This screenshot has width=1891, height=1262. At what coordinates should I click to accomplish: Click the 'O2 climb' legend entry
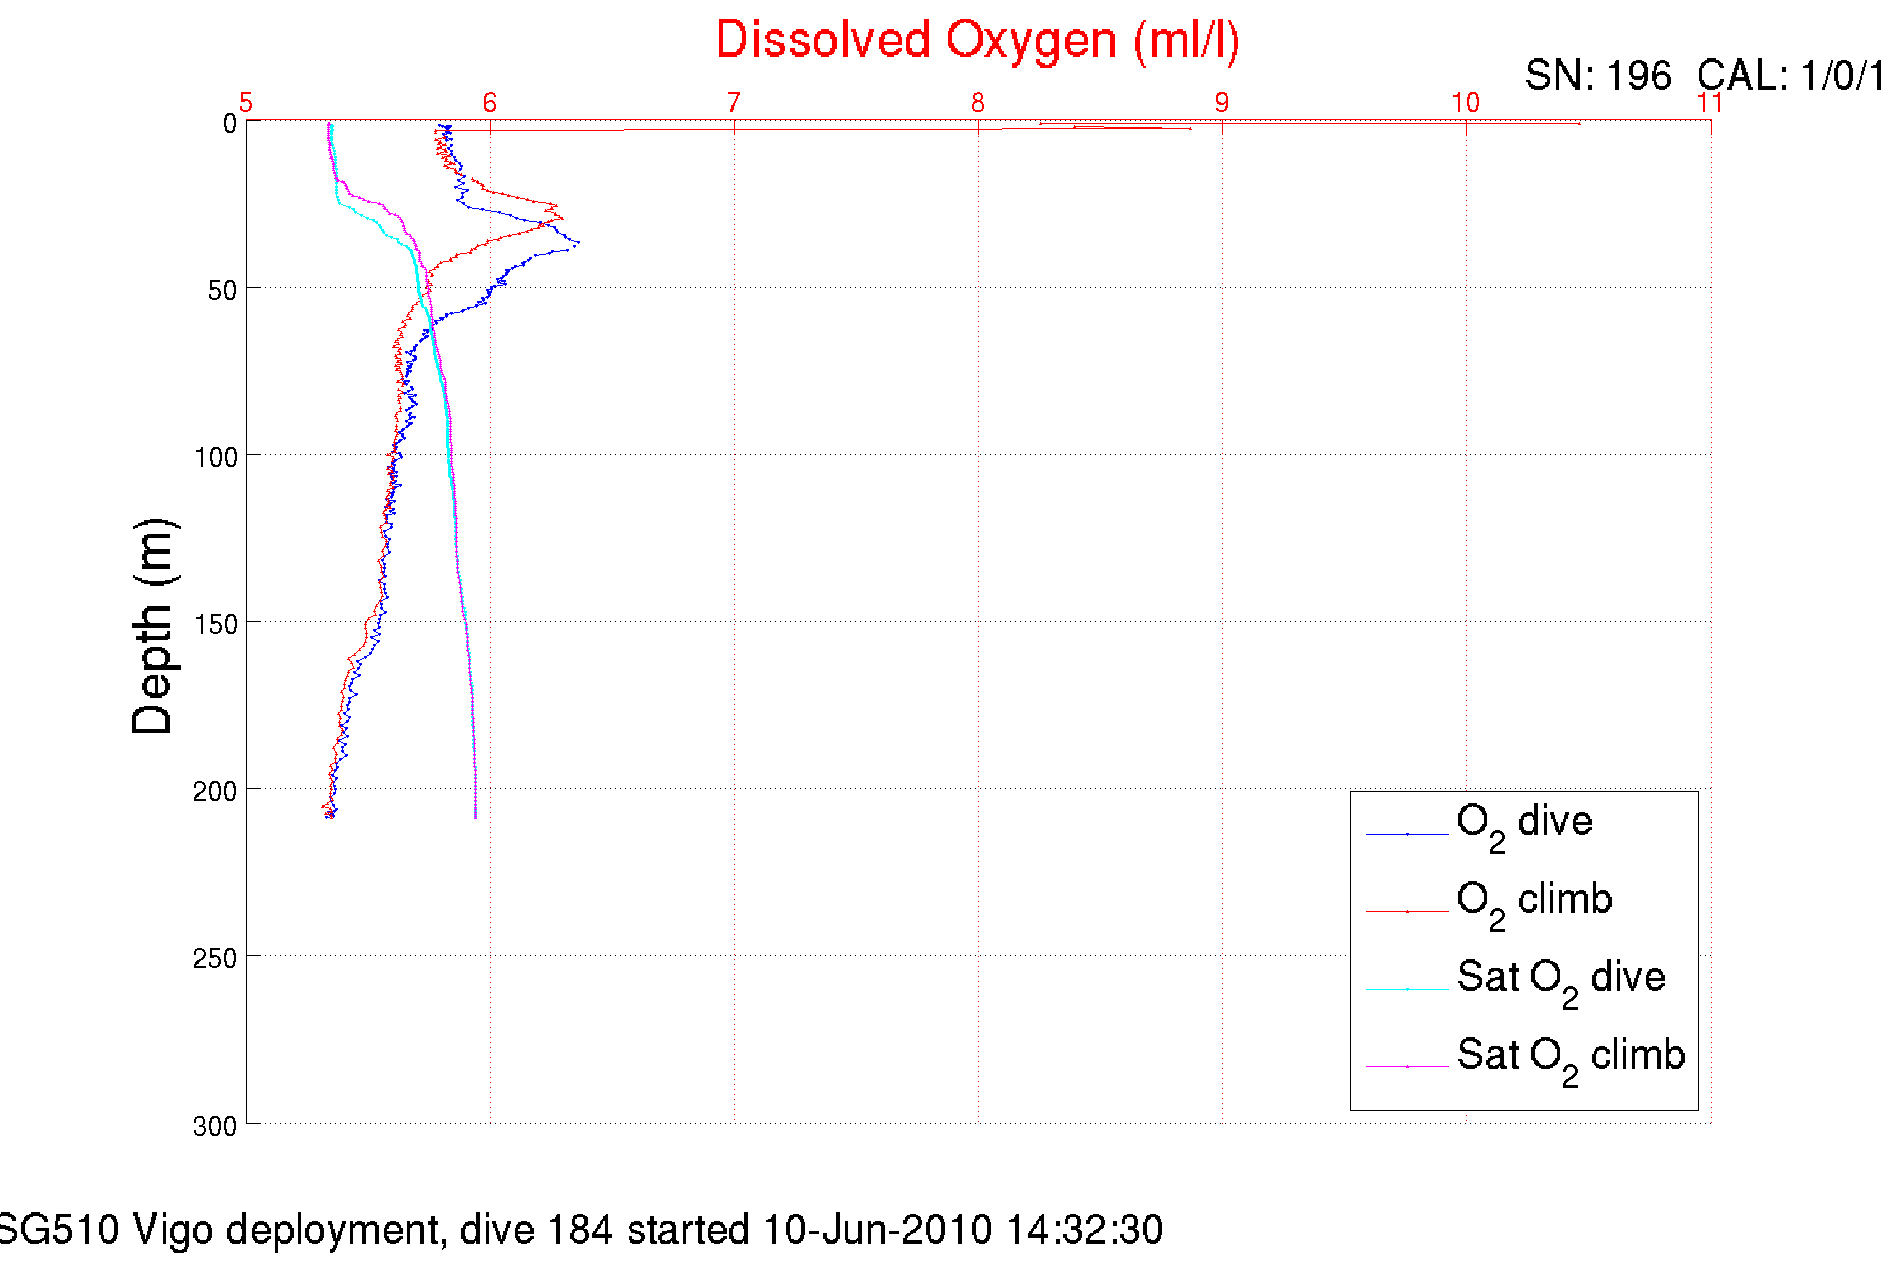point(1534,905)
